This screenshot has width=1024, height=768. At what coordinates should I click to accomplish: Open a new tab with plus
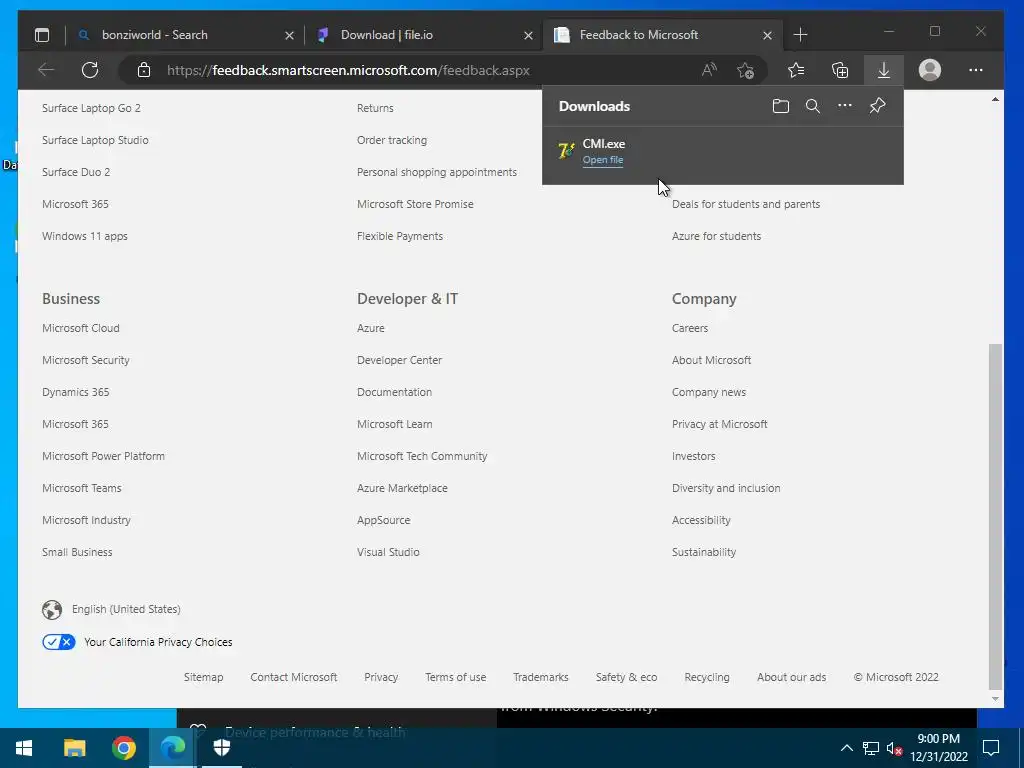click(801, 35)
